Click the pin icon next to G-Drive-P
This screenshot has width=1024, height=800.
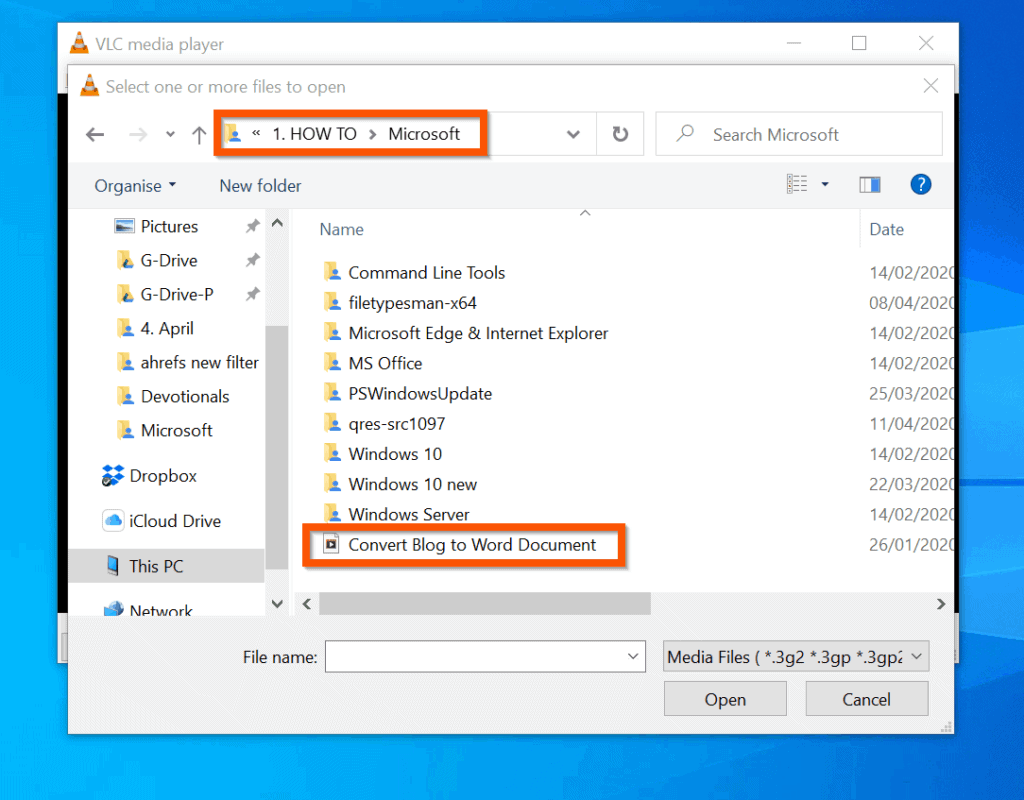point(252,295)
